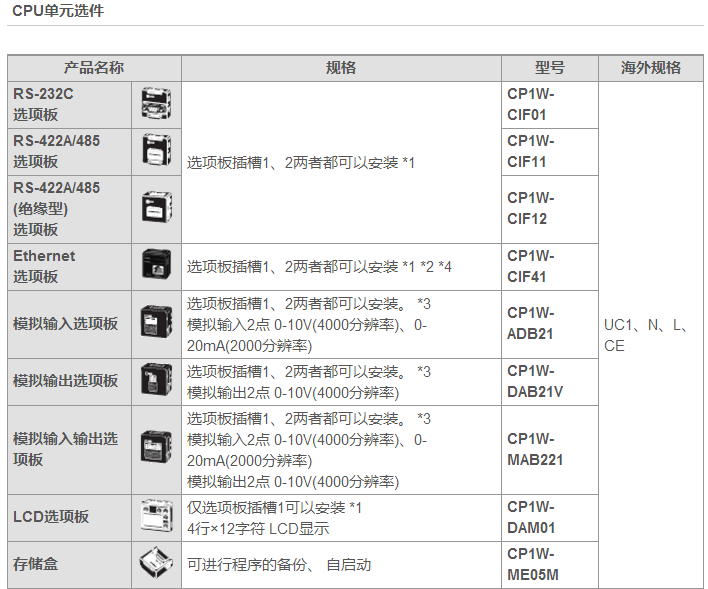Click the RS-232C option board image

(x=156, y=104)
